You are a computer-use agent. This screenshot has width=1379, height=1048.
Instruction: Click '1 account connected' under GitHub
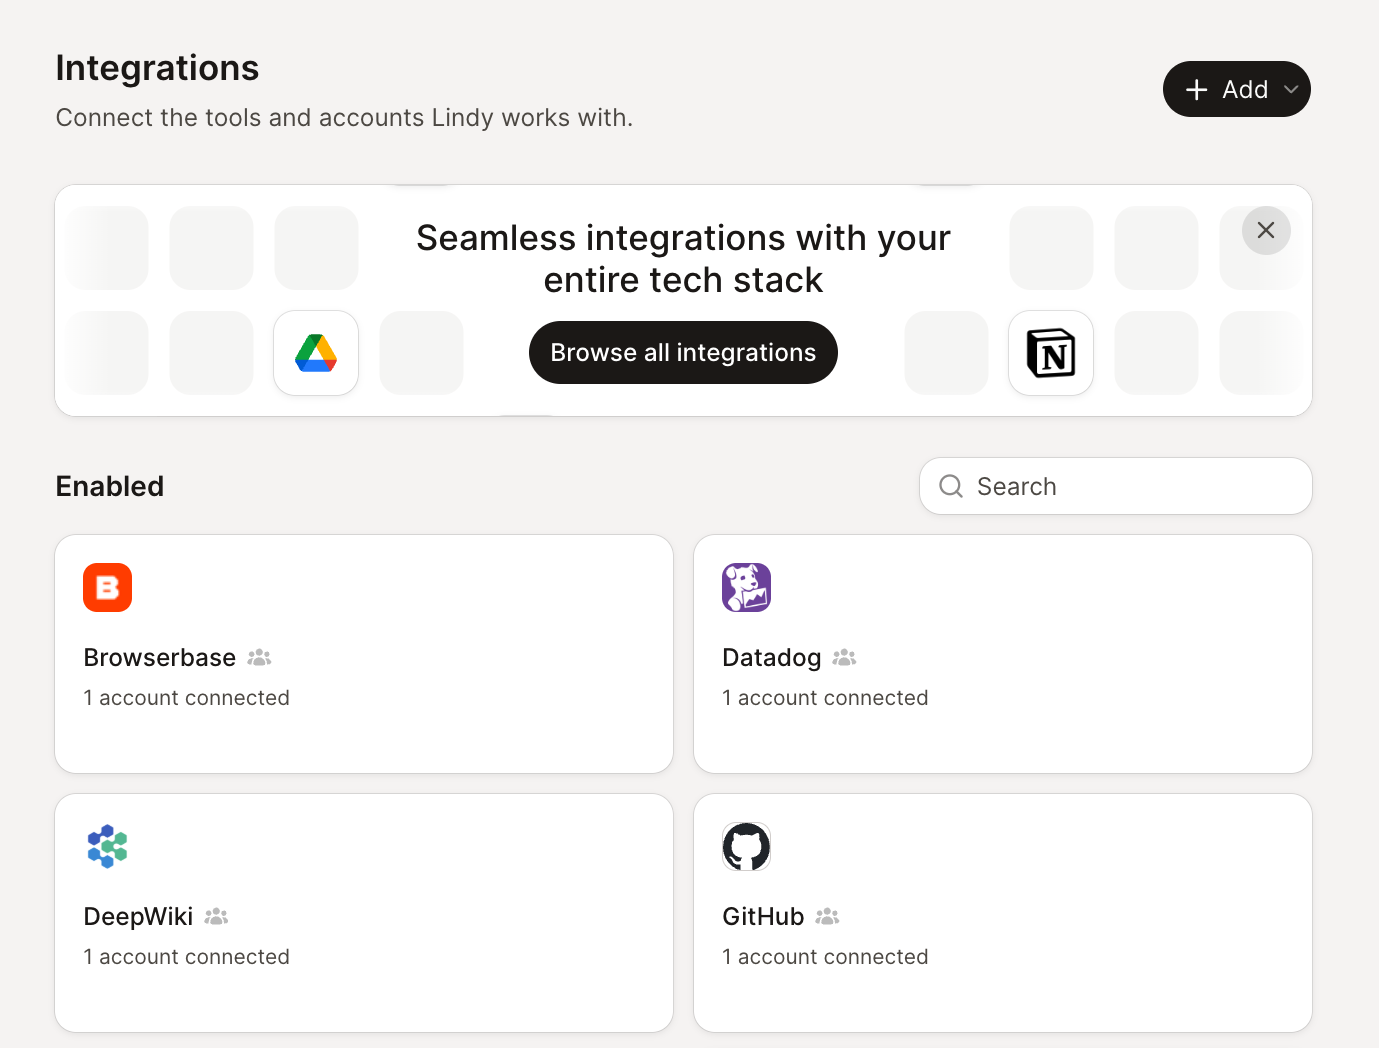pyautogui.click(x=826, y=957)
